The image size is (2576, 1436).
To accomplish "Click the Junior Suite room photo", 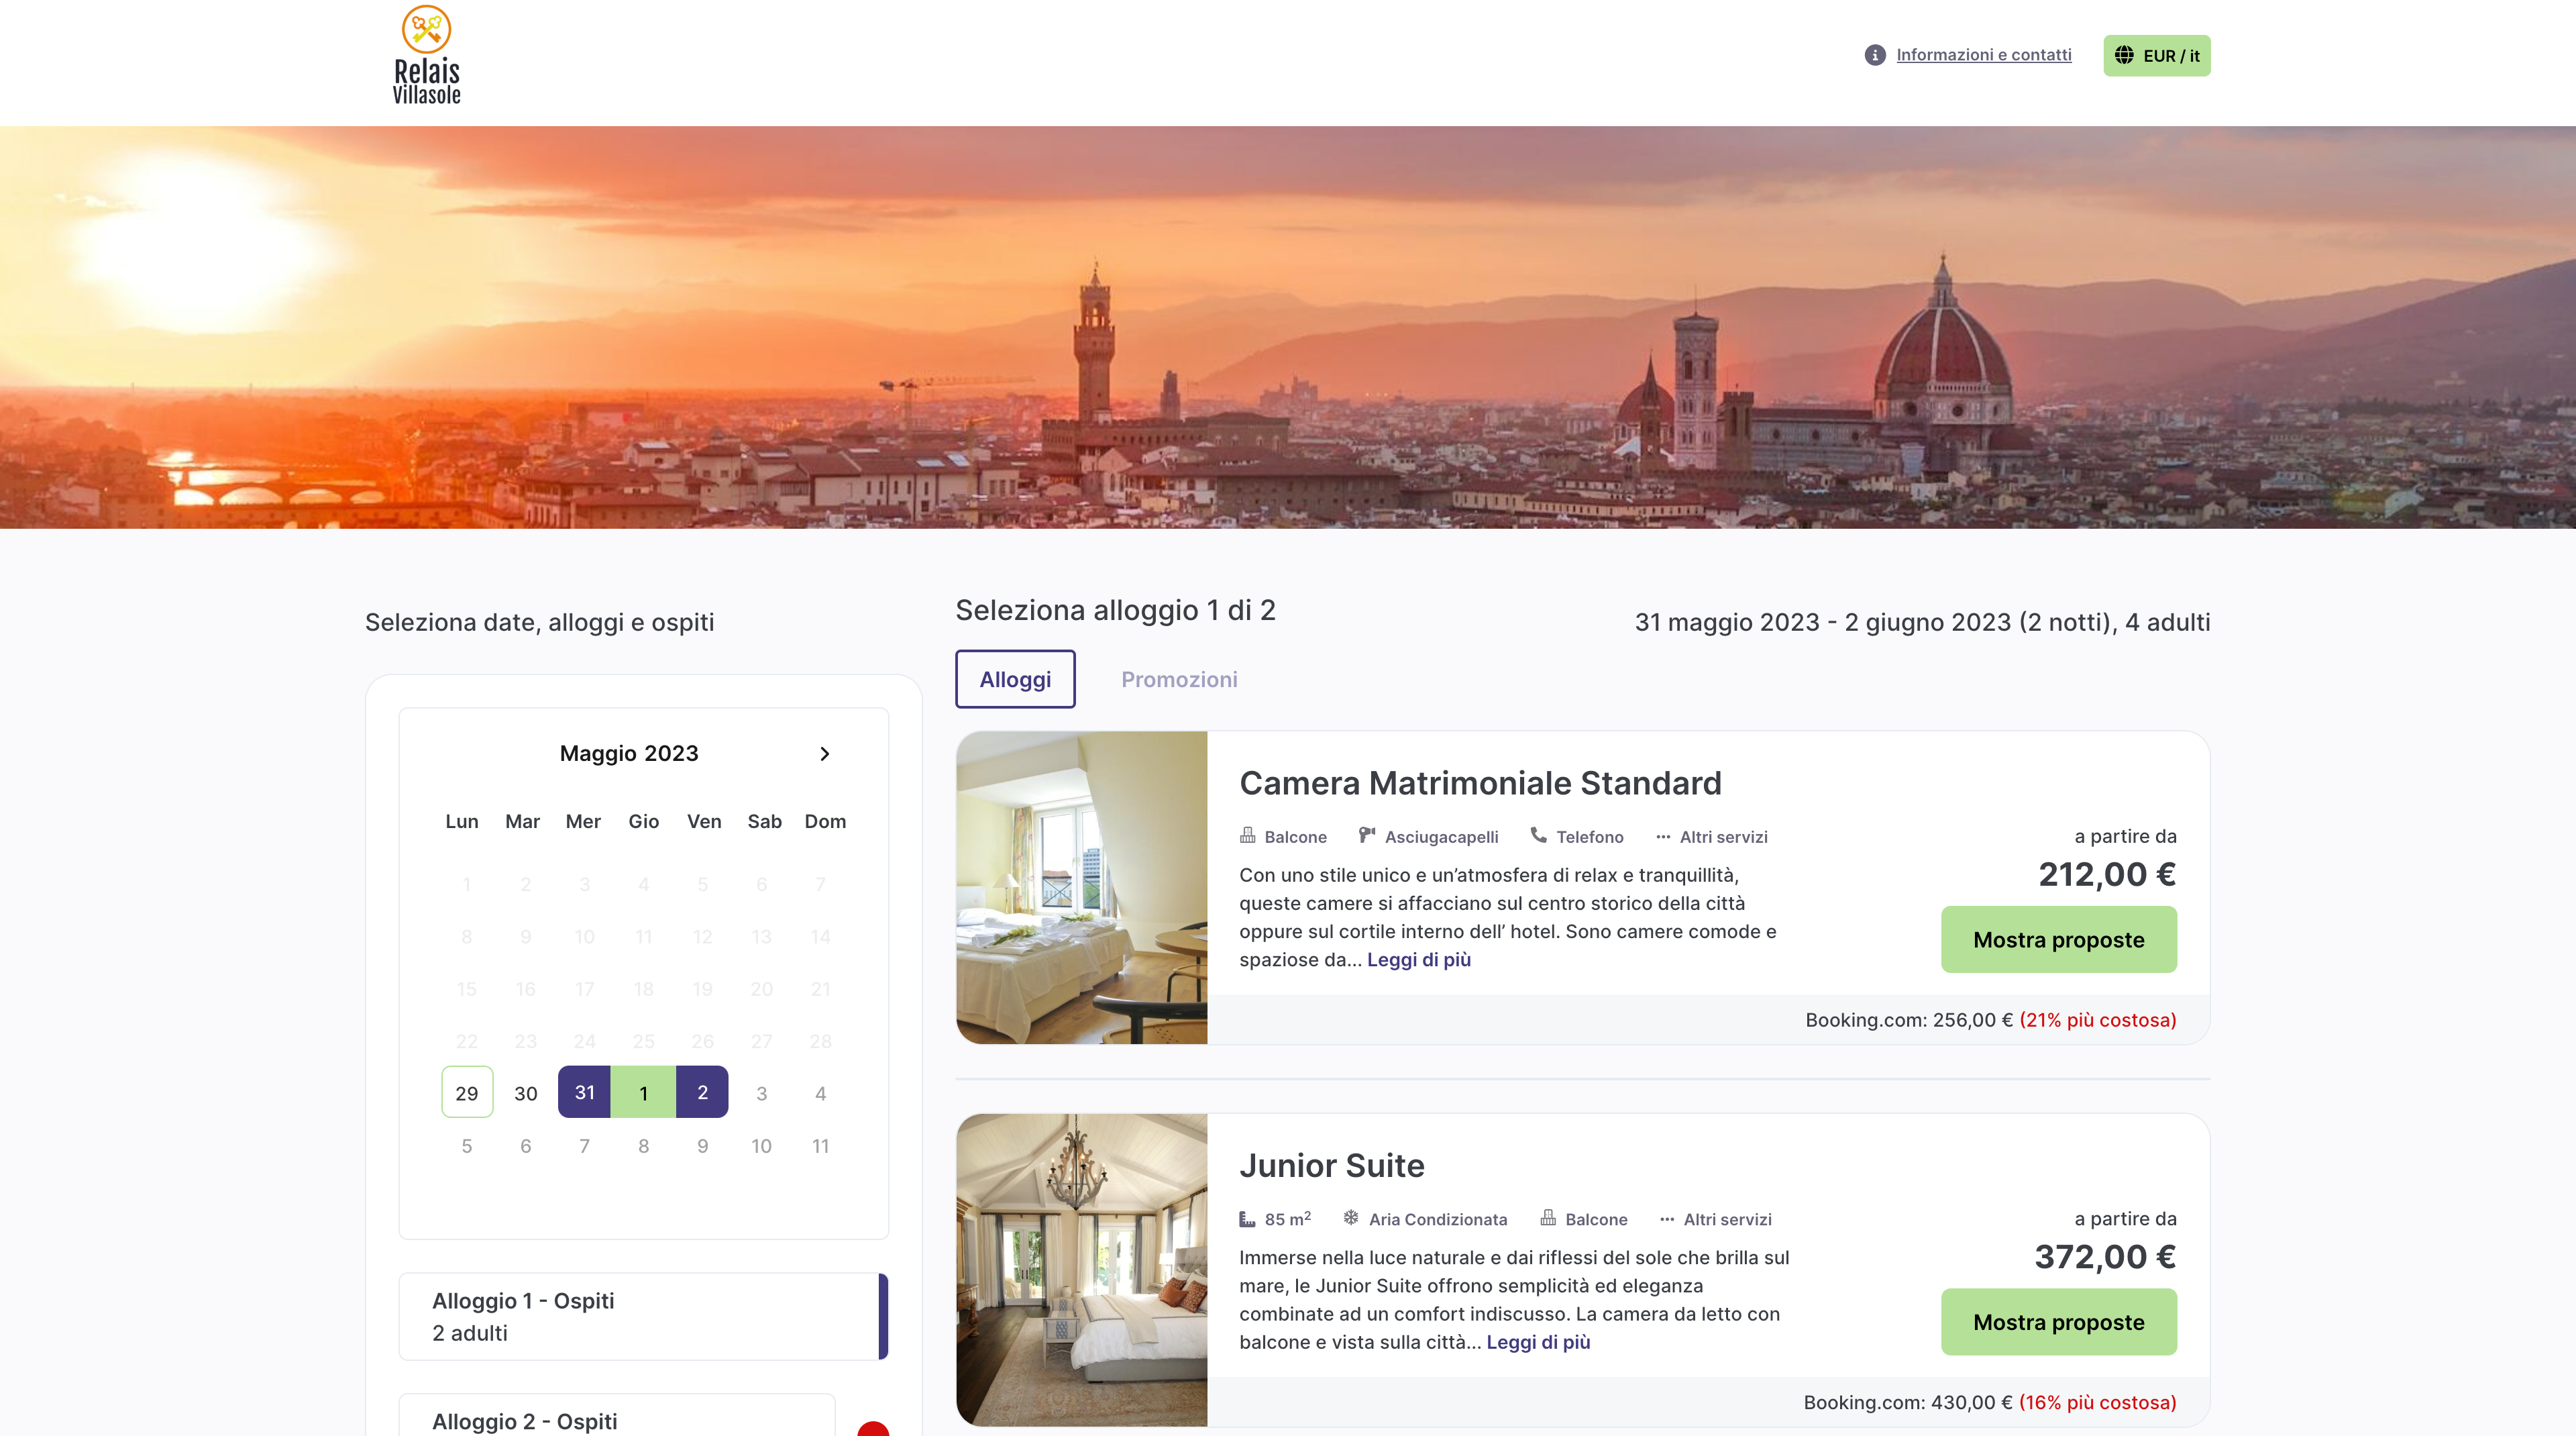I will coord(1081,1269).
